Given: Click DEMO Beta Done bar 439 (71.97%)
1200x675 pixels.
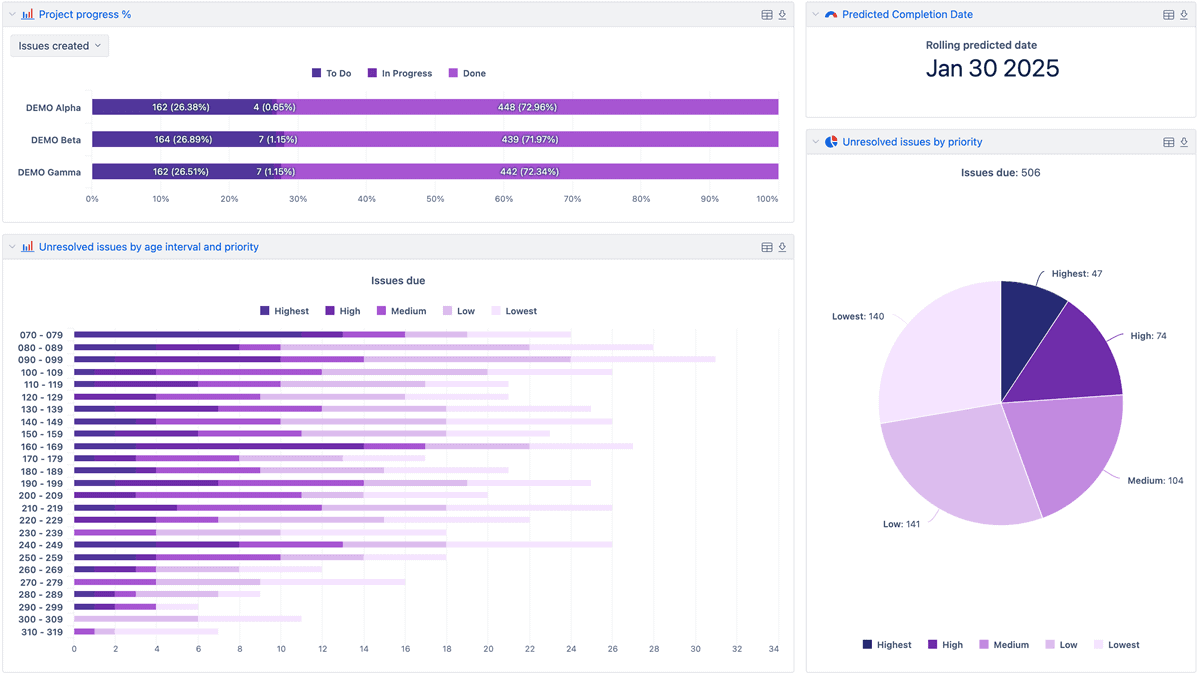Looking at the screenshot, I should click(532, 139).
